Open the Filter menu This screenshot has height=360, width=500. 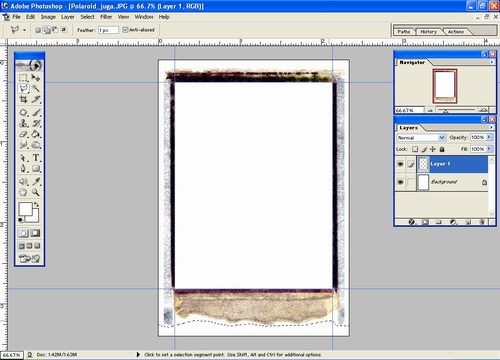[106, 17]
